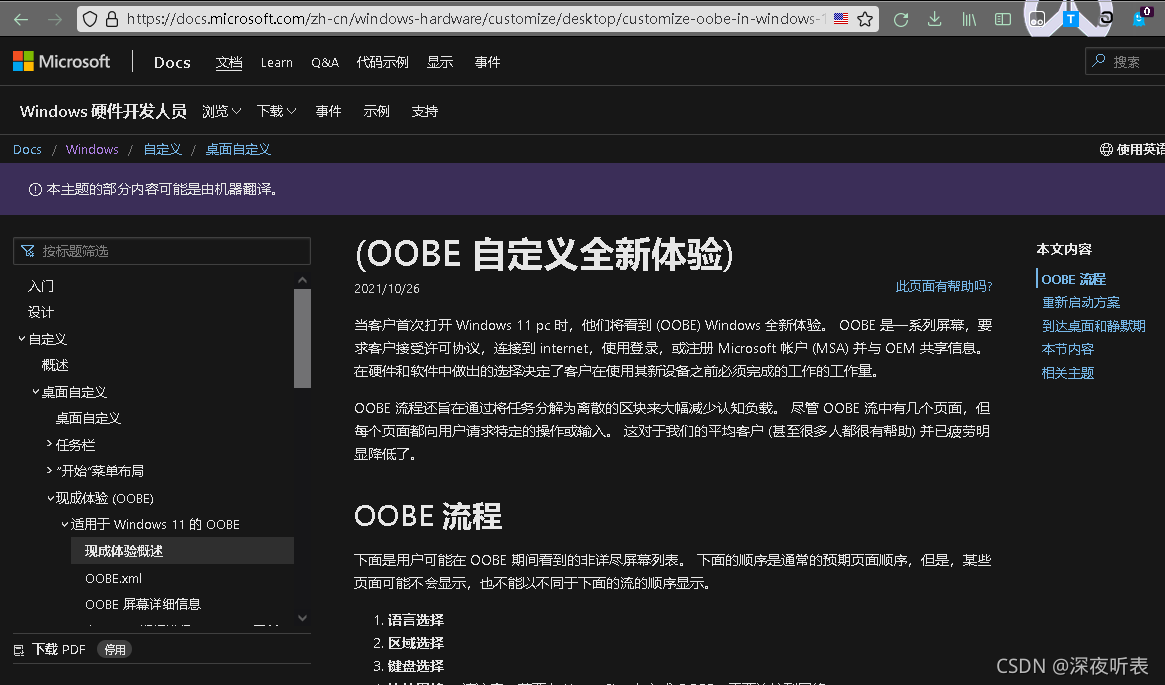Jump to 本节内容 in contents

[1068, 349]
